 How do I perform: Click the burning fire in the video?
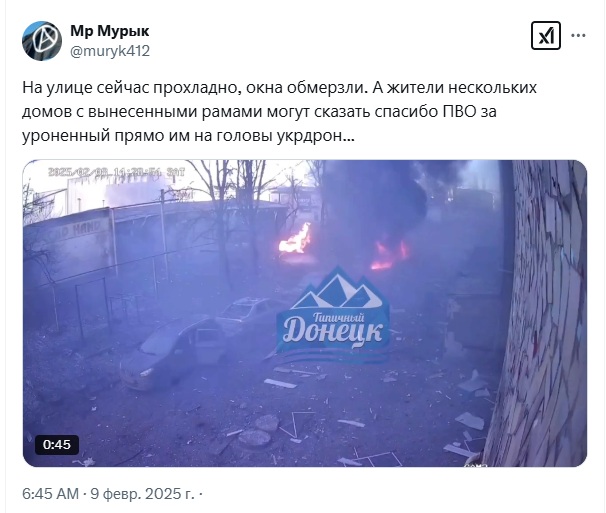295,240
